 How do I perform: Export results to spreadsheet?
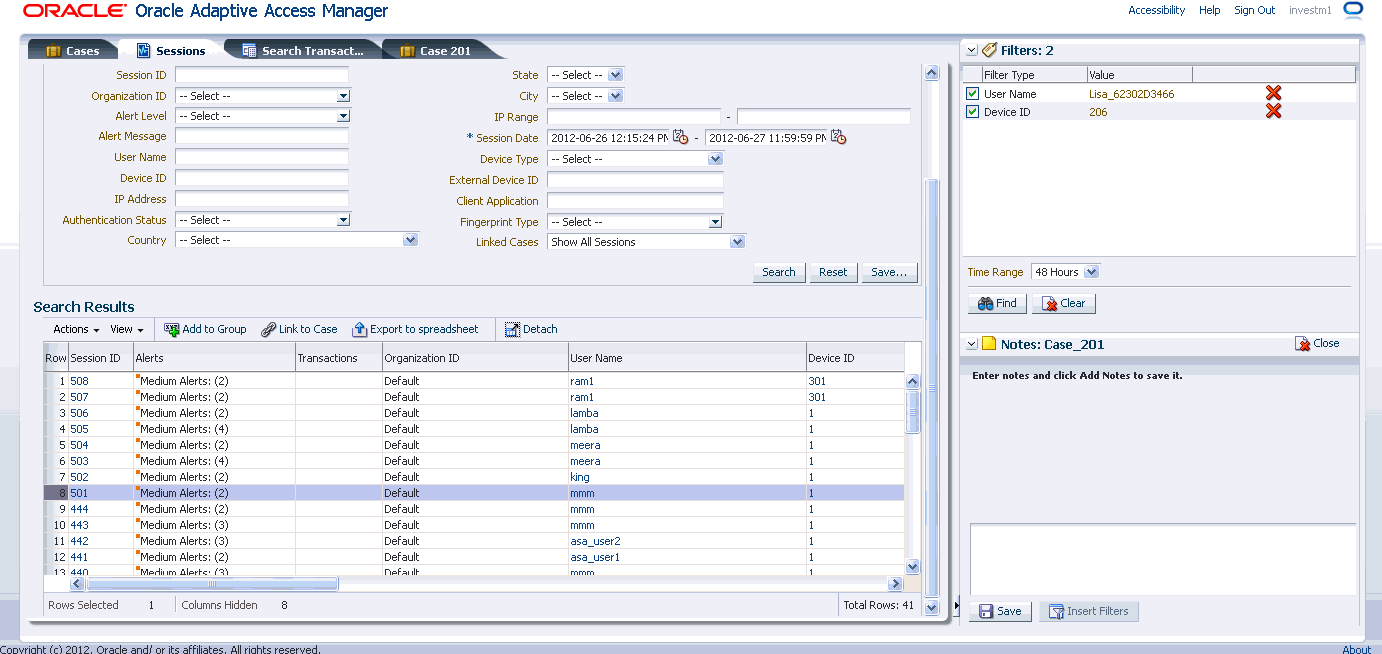click(x=416, y=329)
